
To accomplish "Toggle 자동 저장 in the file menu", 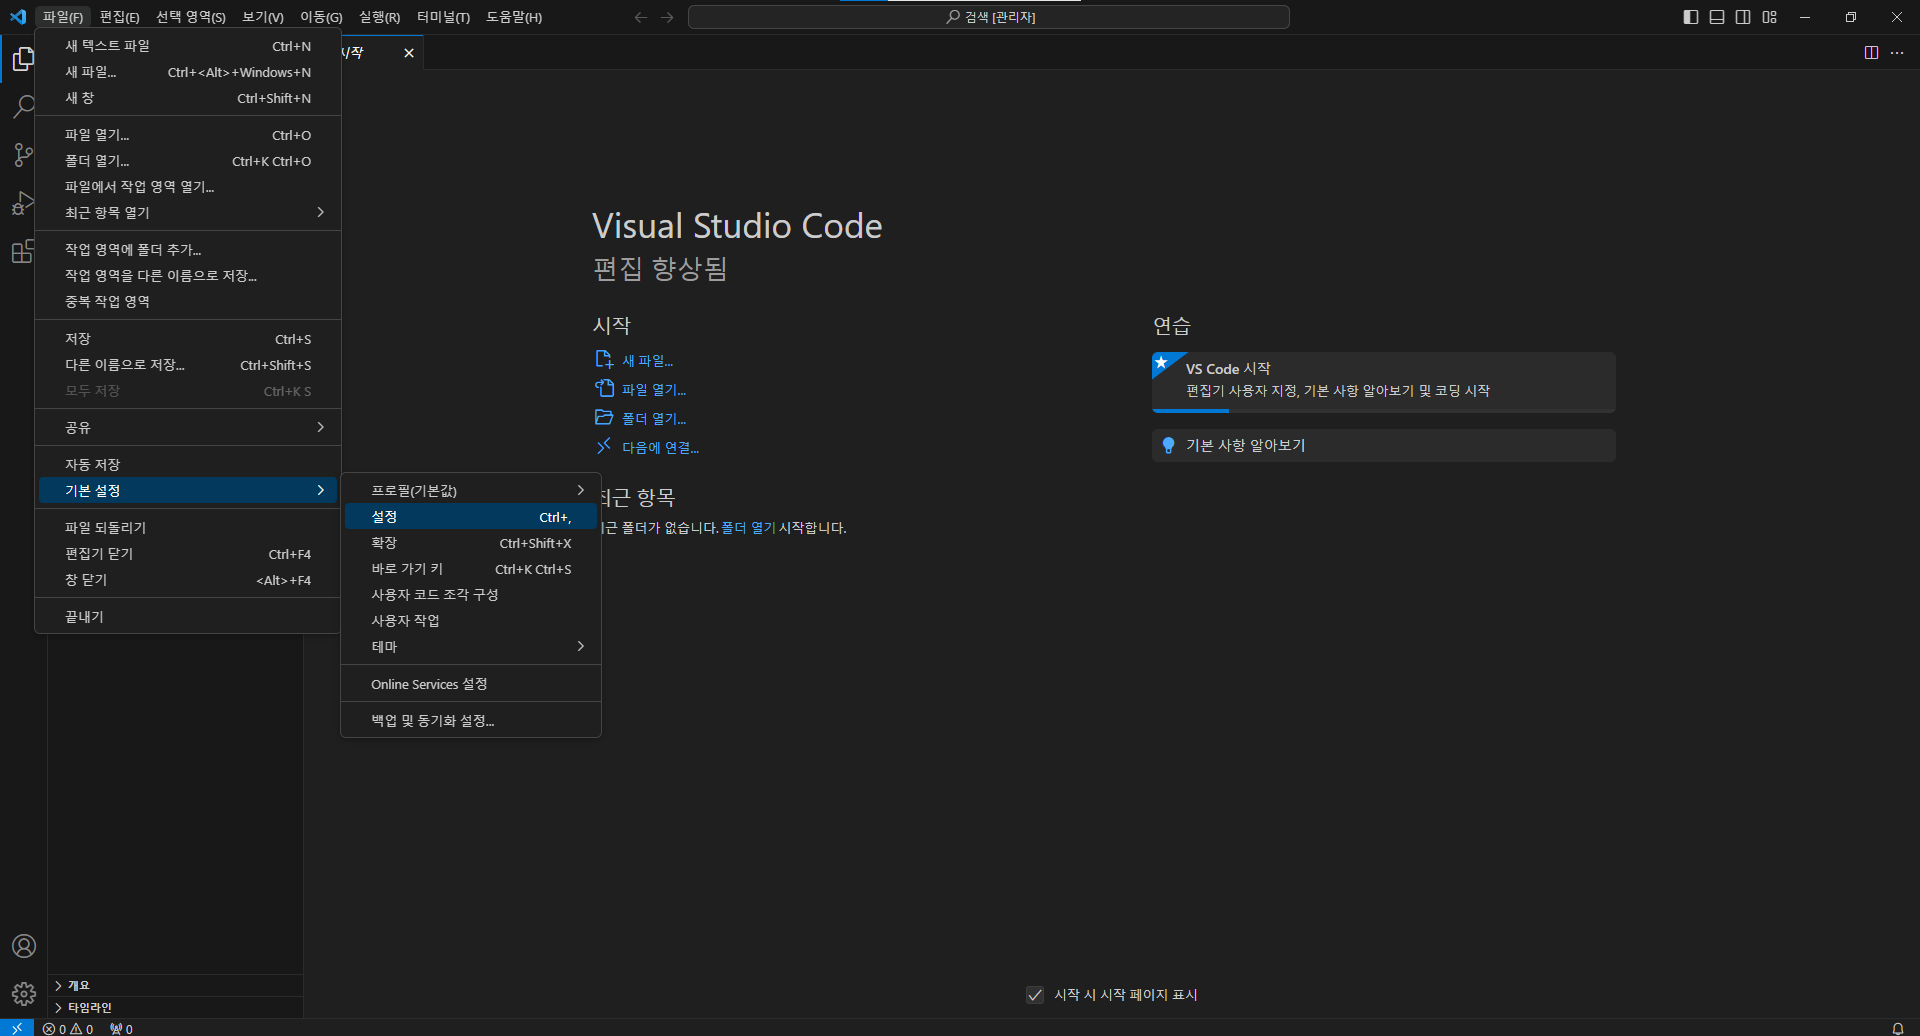I will pos(188,465).
